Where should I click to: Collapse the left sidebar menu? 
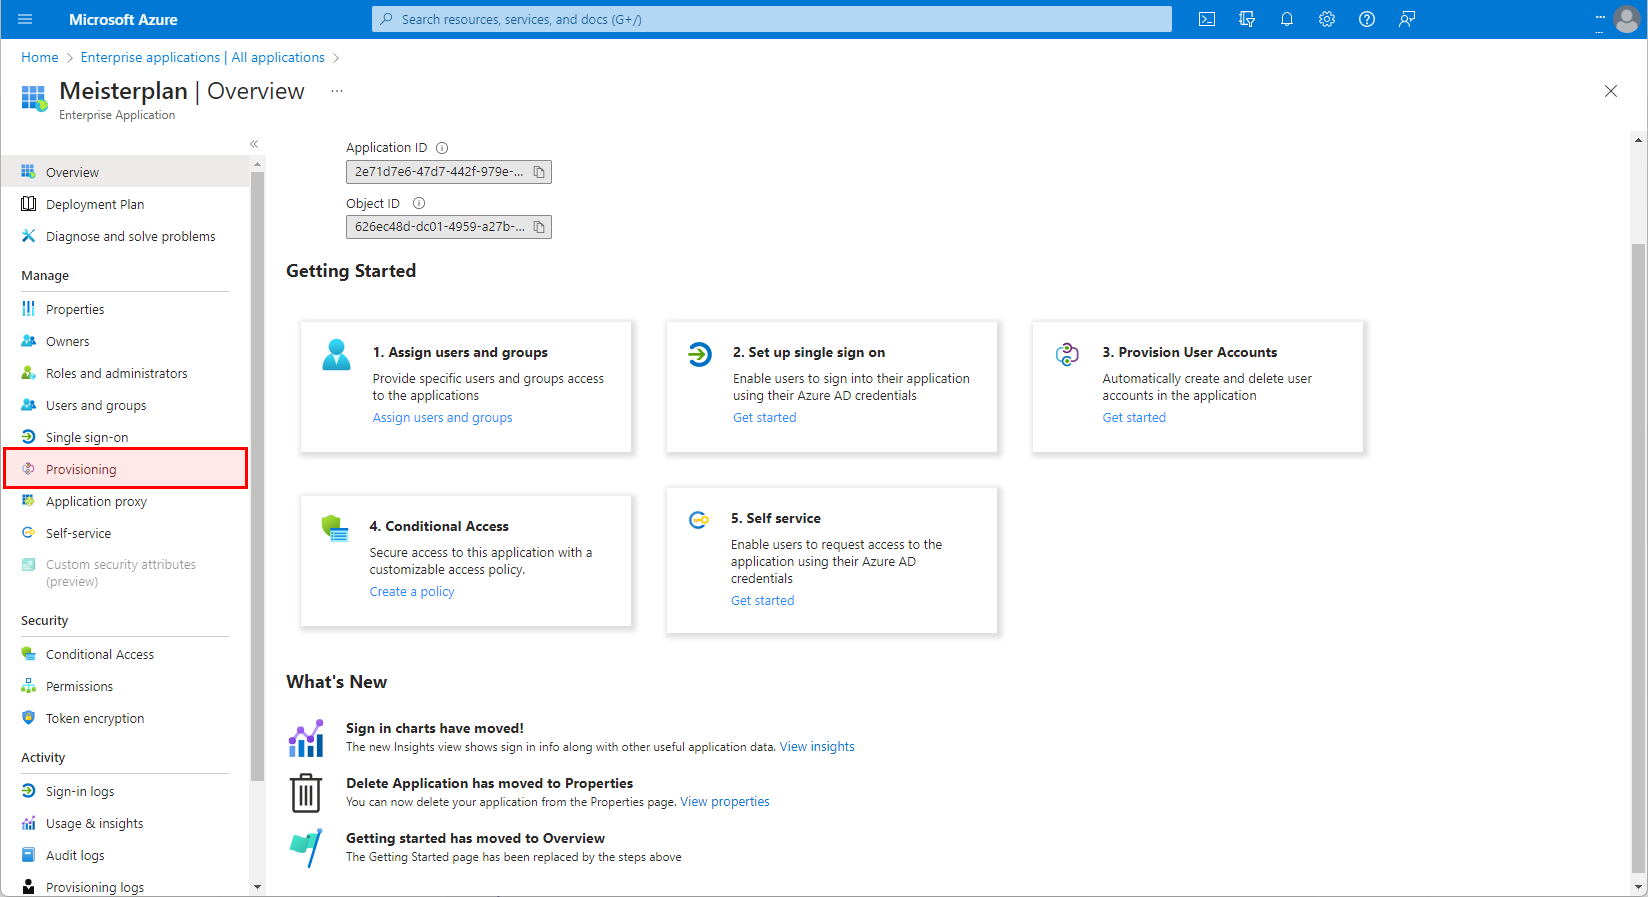254,144
